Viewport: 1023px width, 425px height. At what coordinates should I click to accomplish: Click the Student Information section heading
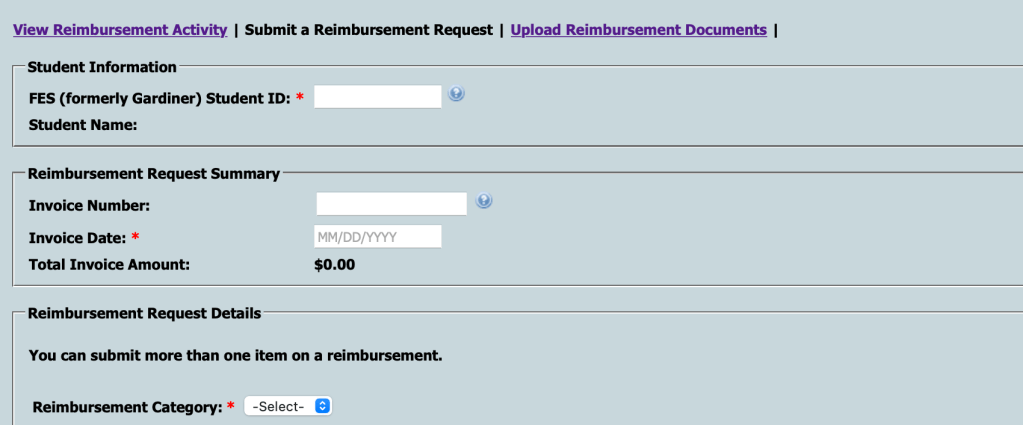tap(102, 67)
